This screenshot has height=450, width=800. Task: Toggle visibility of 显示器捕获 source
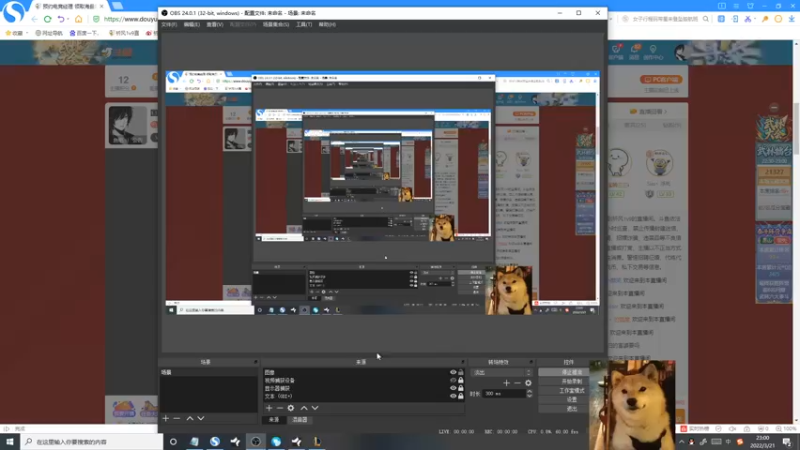click(453, 388)
